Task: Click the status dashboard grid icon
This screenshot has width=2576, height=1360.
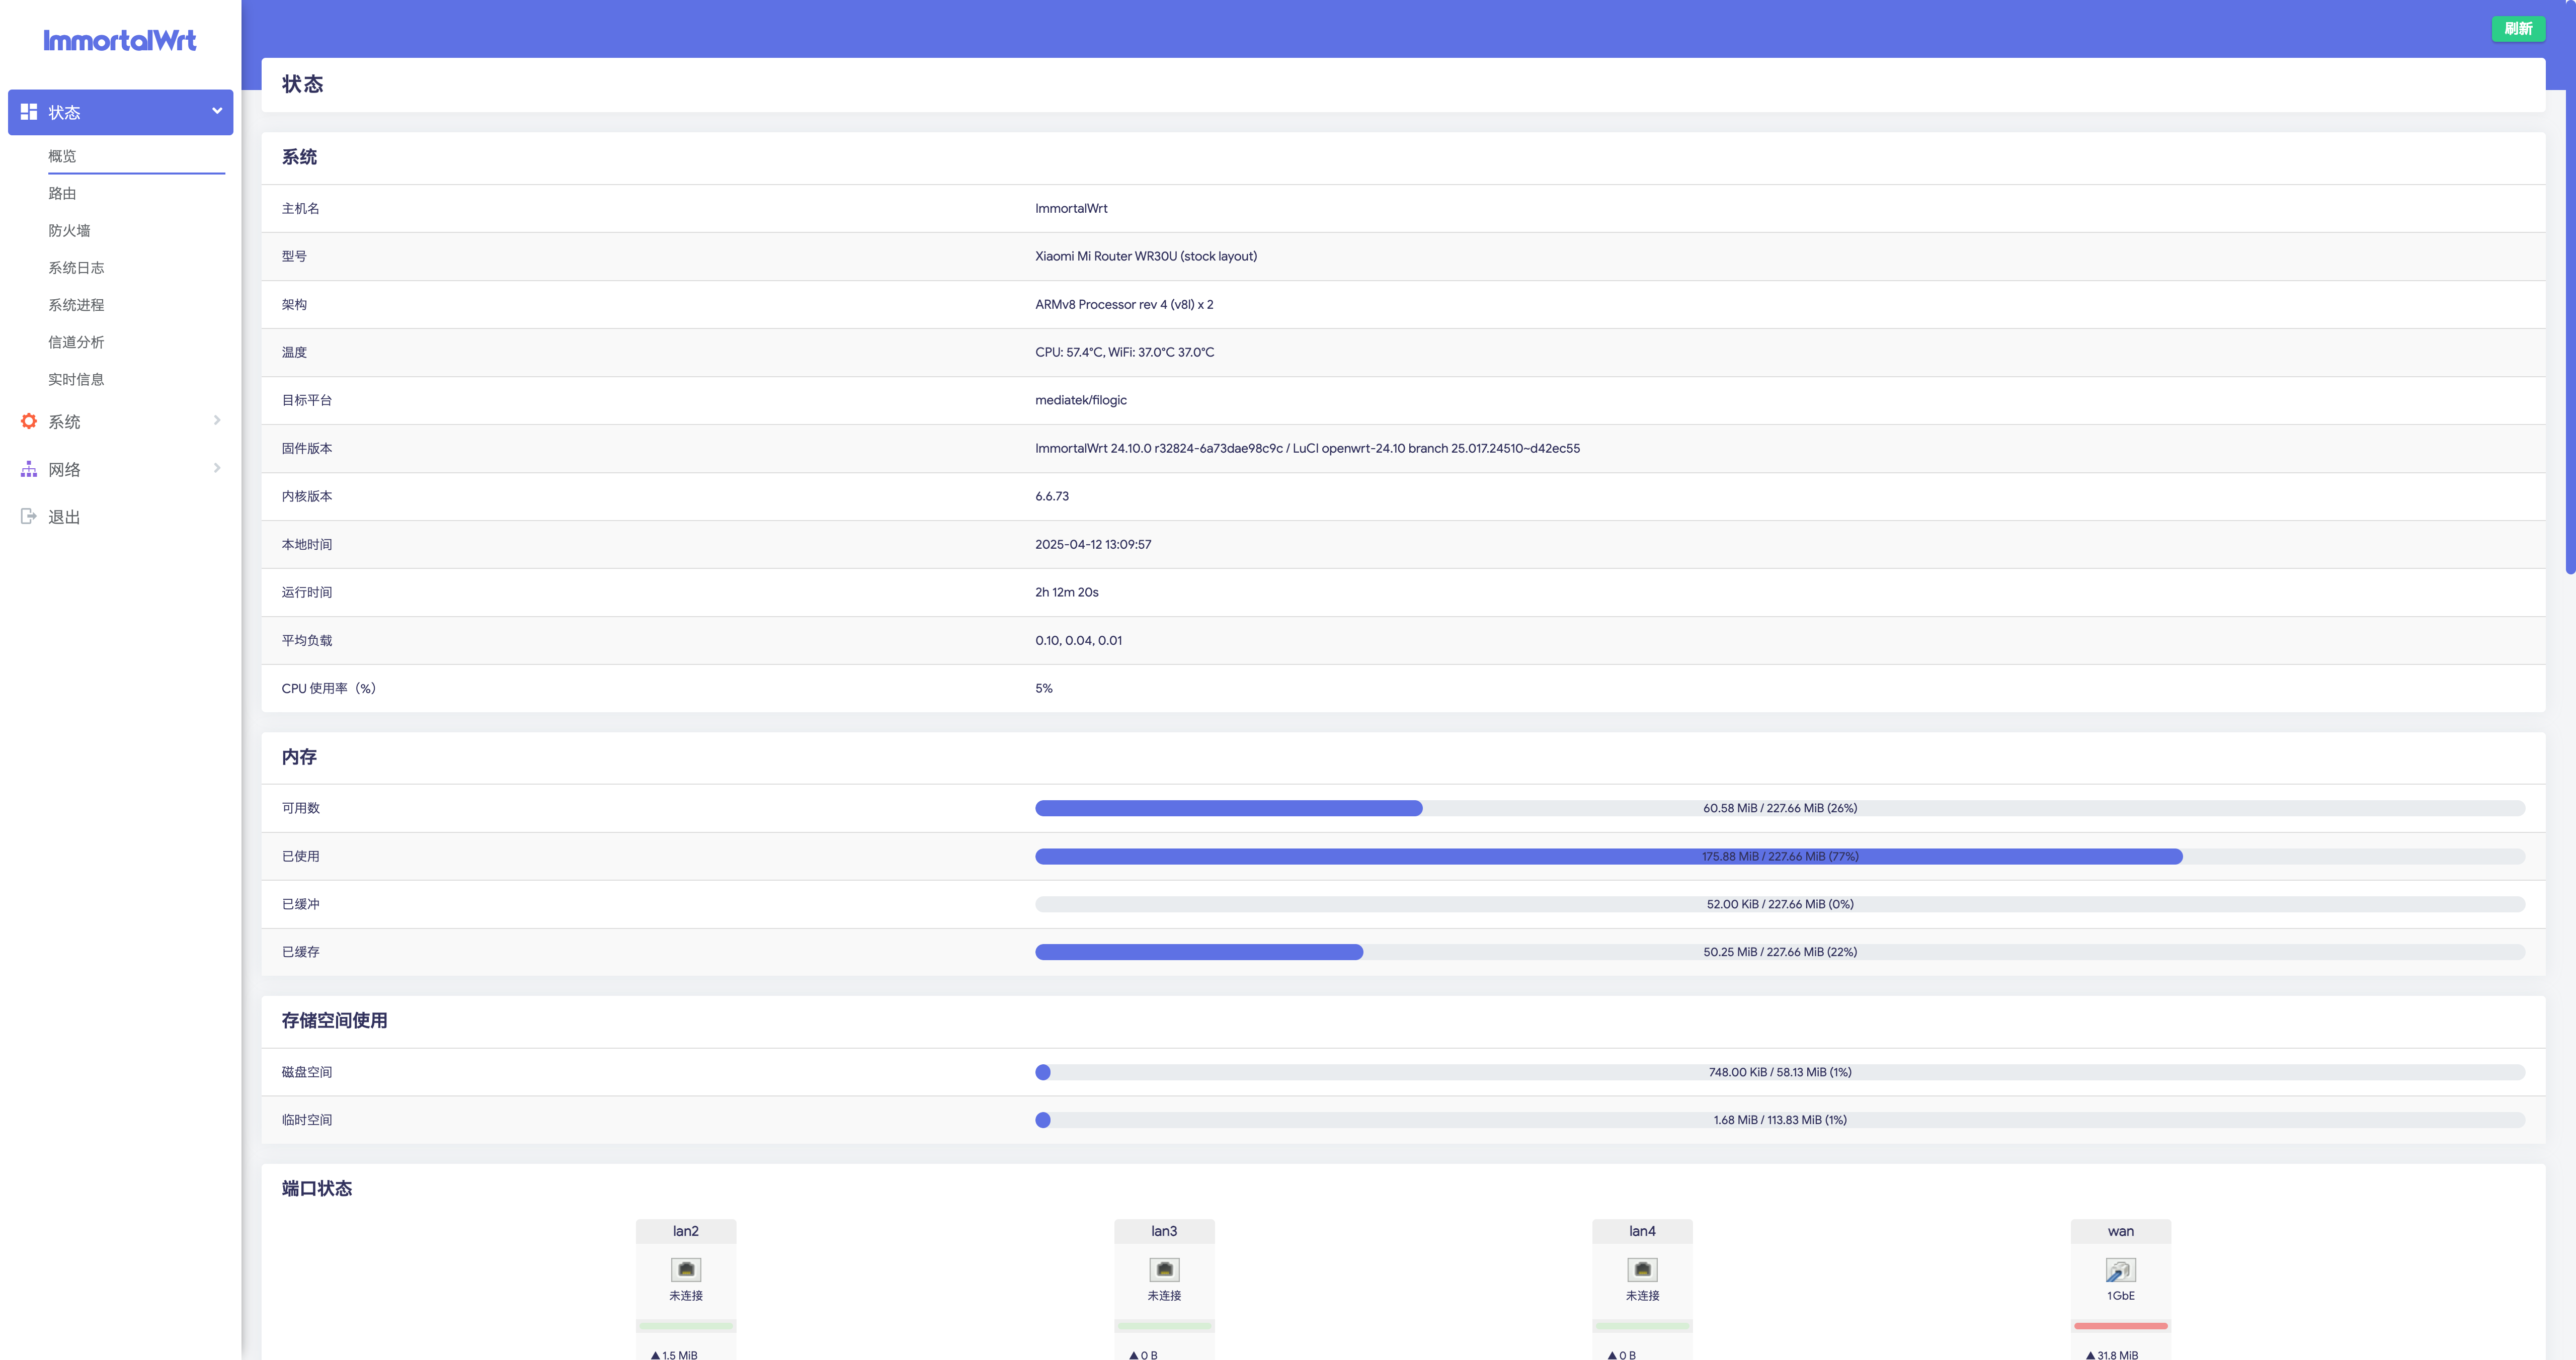Action: 29,112
